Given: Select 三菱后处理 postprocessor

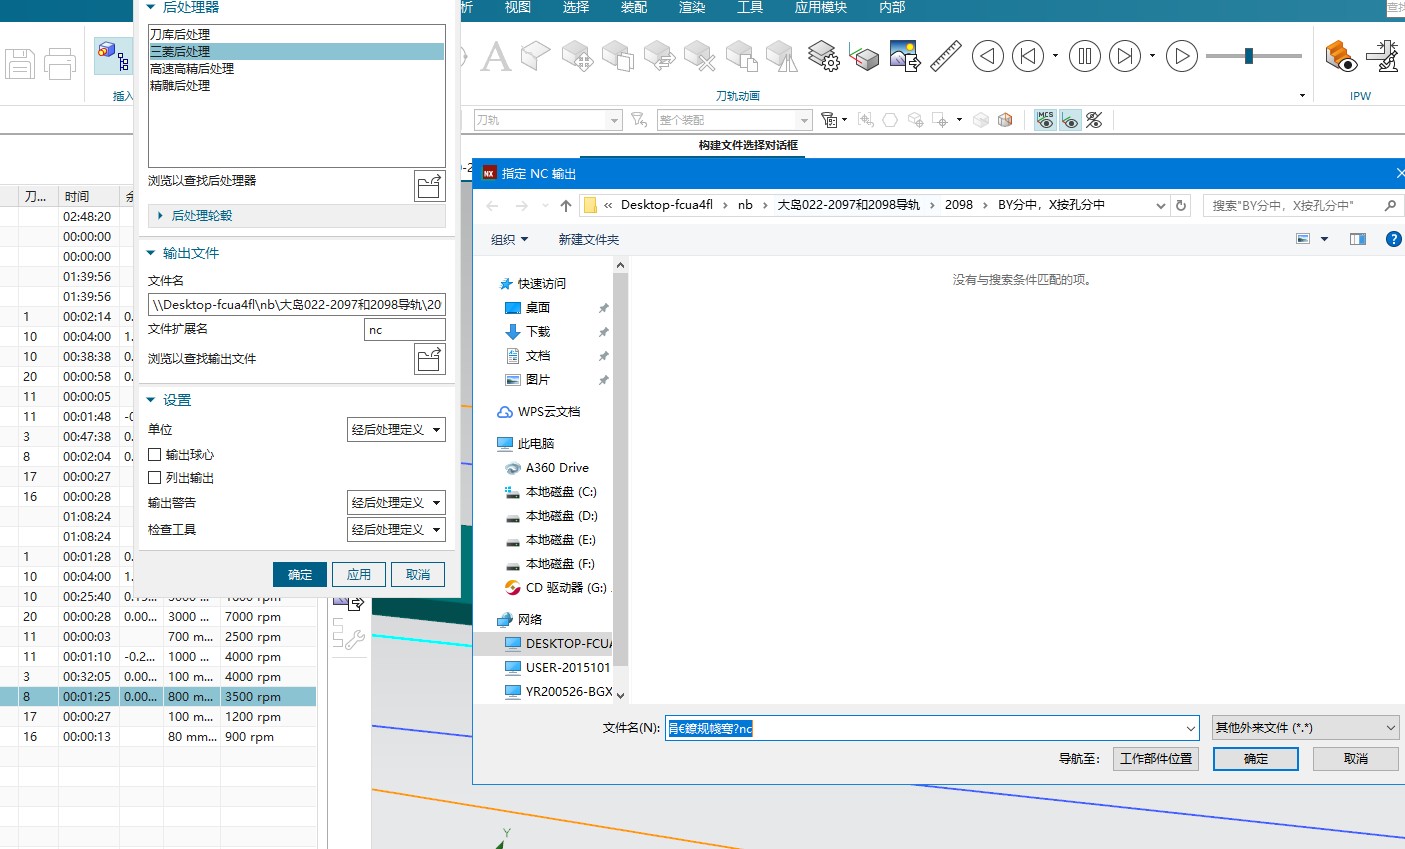Looking at the screenshot, I should click(296, 52).
